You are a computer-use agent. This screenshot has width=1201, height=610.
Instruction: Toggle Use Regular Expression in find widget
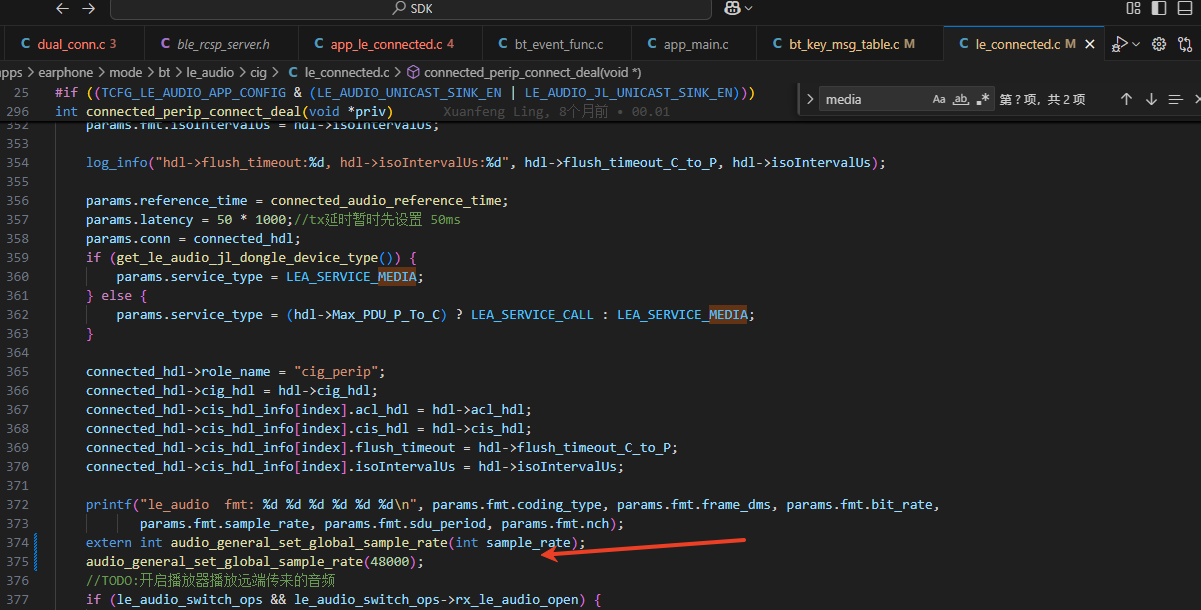coord(983,99)
